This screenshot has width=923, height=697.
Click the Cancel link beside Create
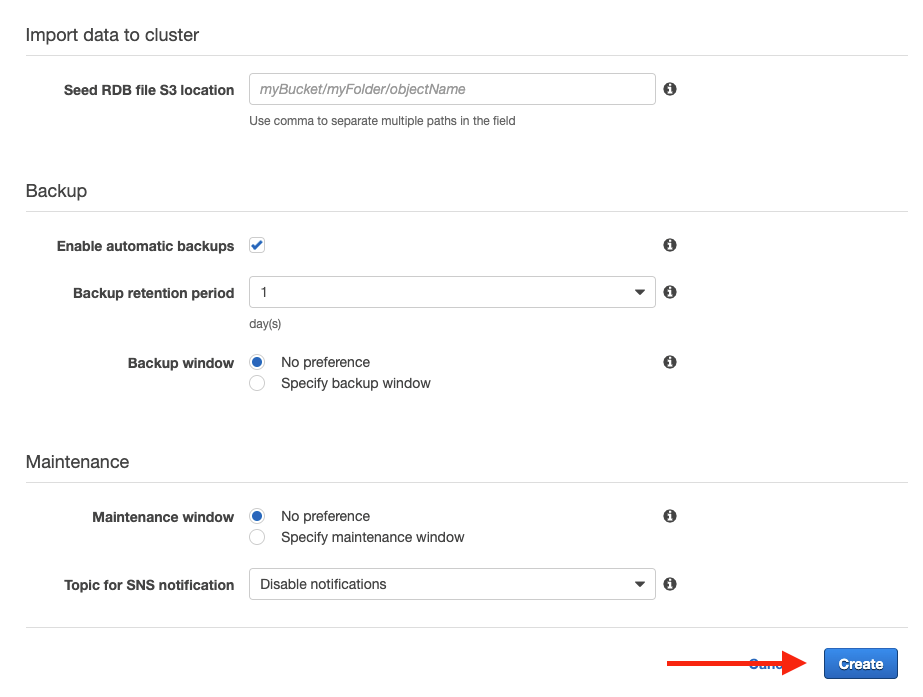tap(764, 663)
